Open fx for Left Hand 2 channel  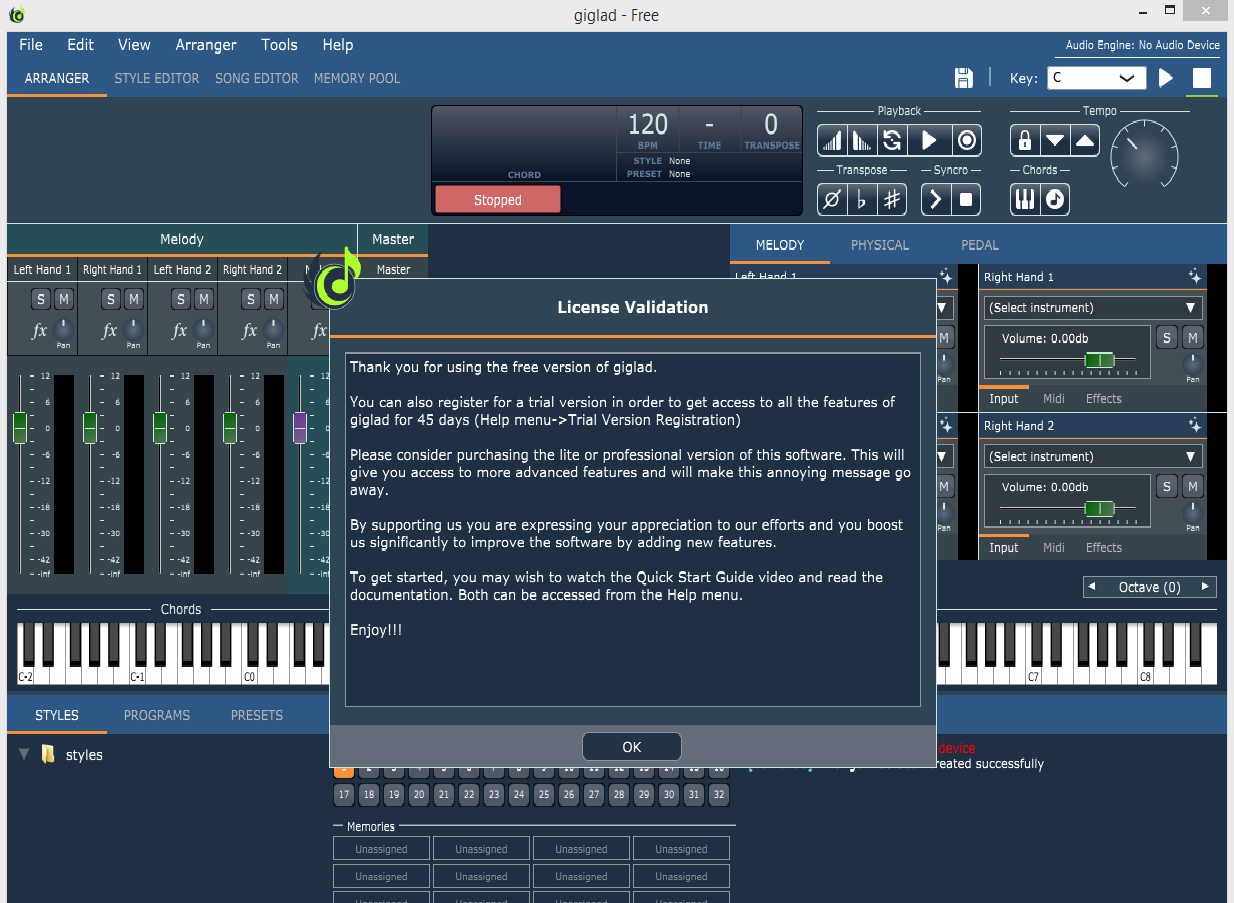pos(180,330)
